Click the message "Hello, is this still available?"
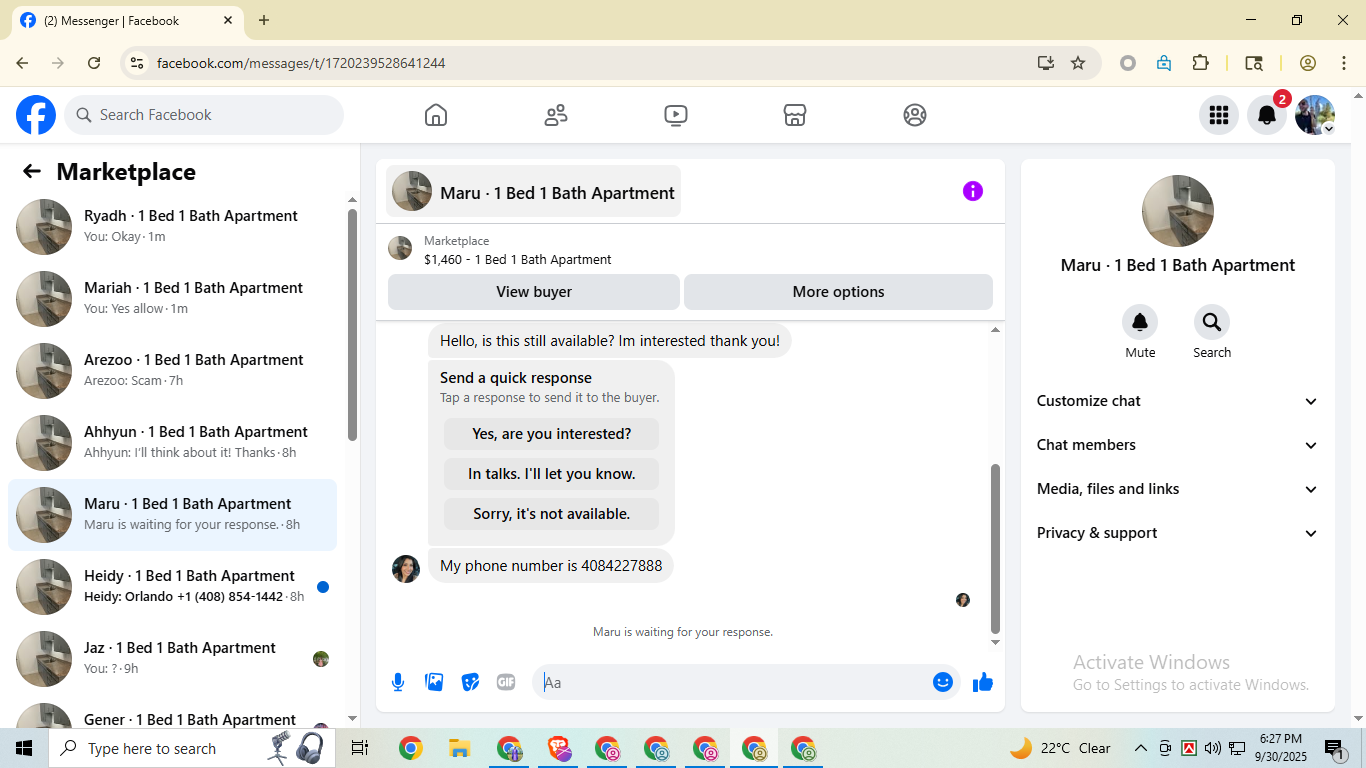This screenshot has height=768, width=1366. [x=610, y=341]
